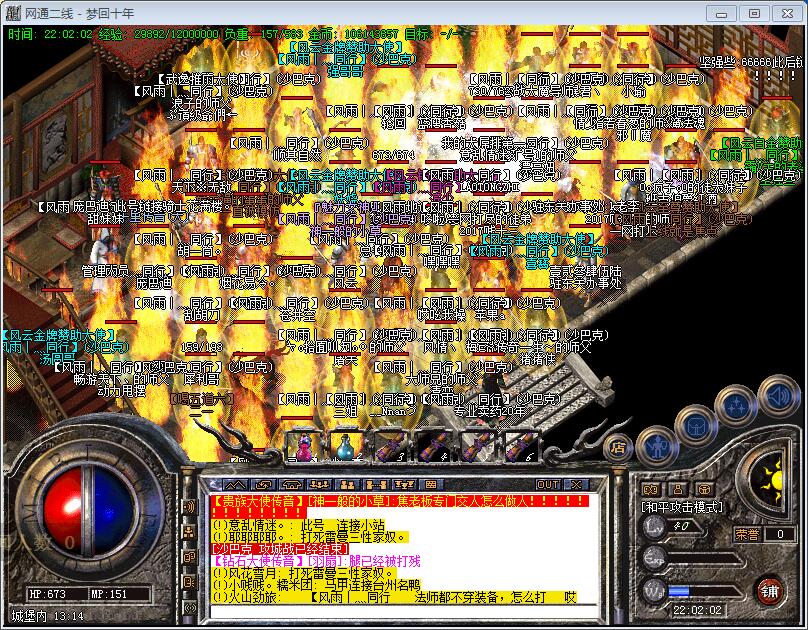The width and height of the screenshot is (808, 630).
Task: Click the 意乱情迷 chat message line
Action: pyautogui.click(x=298, y=525)
